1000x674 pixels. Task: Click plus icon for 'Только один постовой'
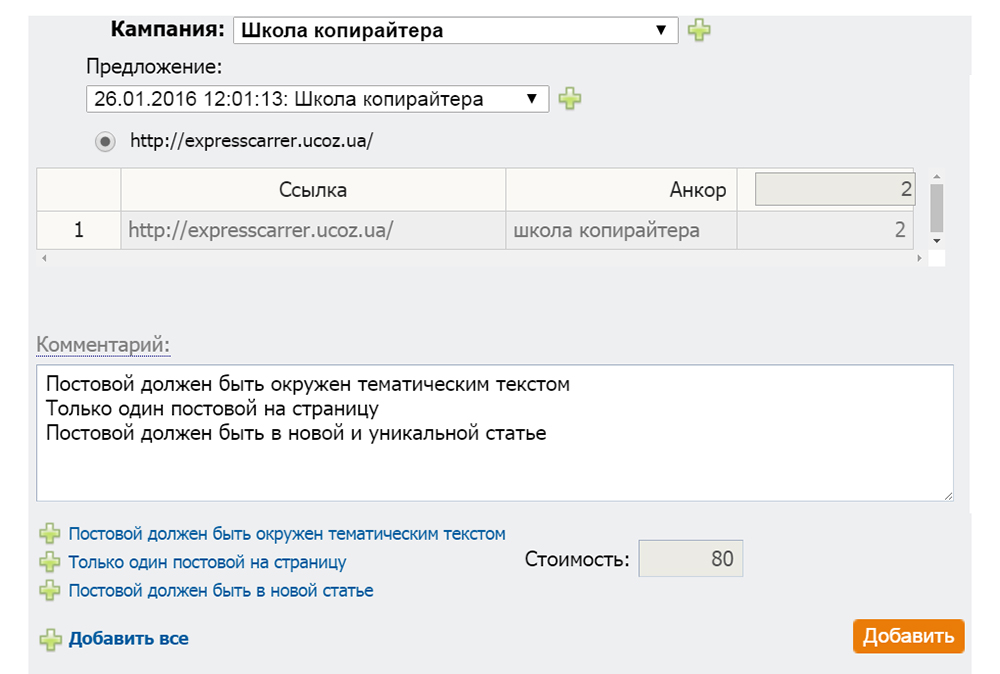49,563
